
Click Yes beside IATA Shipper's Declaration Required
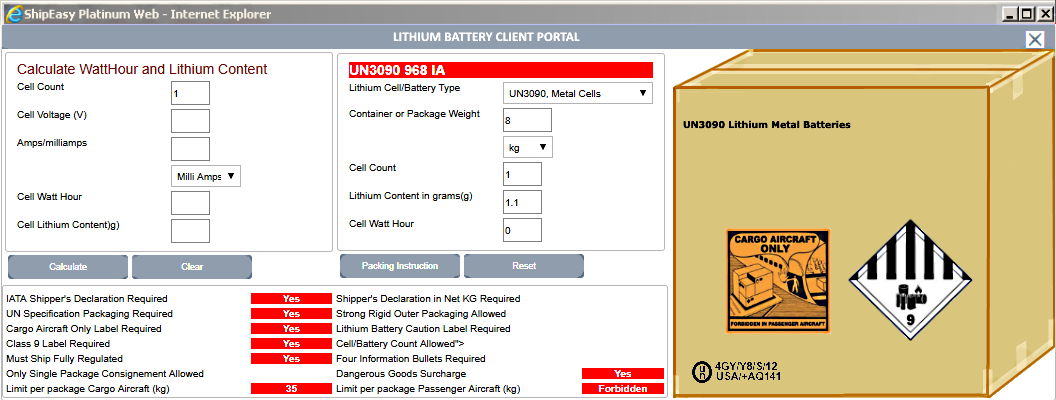coord(291,298)
